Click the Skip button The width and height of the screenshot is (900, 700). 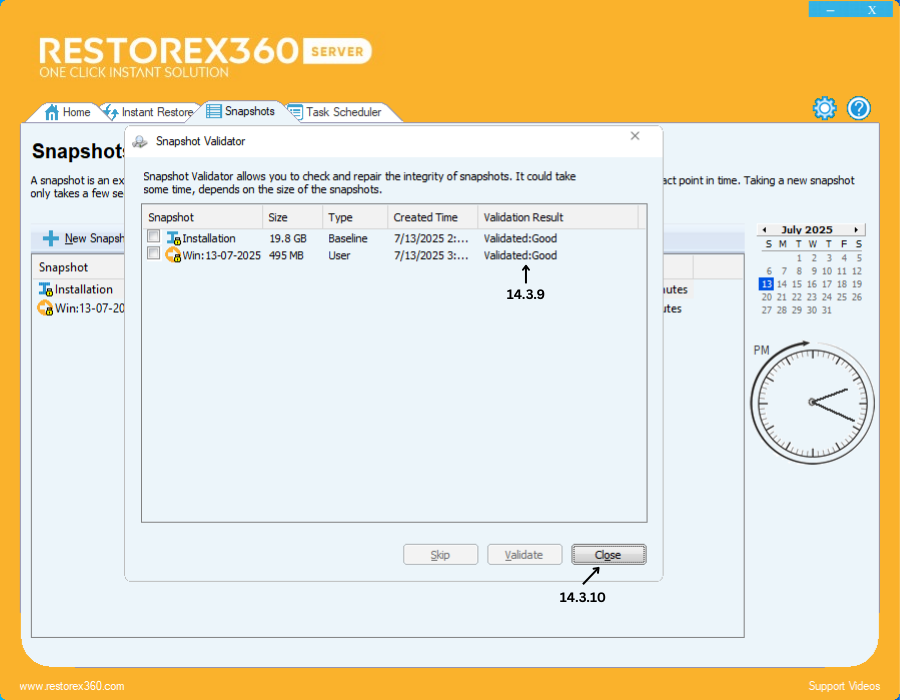tap(440, 555)
